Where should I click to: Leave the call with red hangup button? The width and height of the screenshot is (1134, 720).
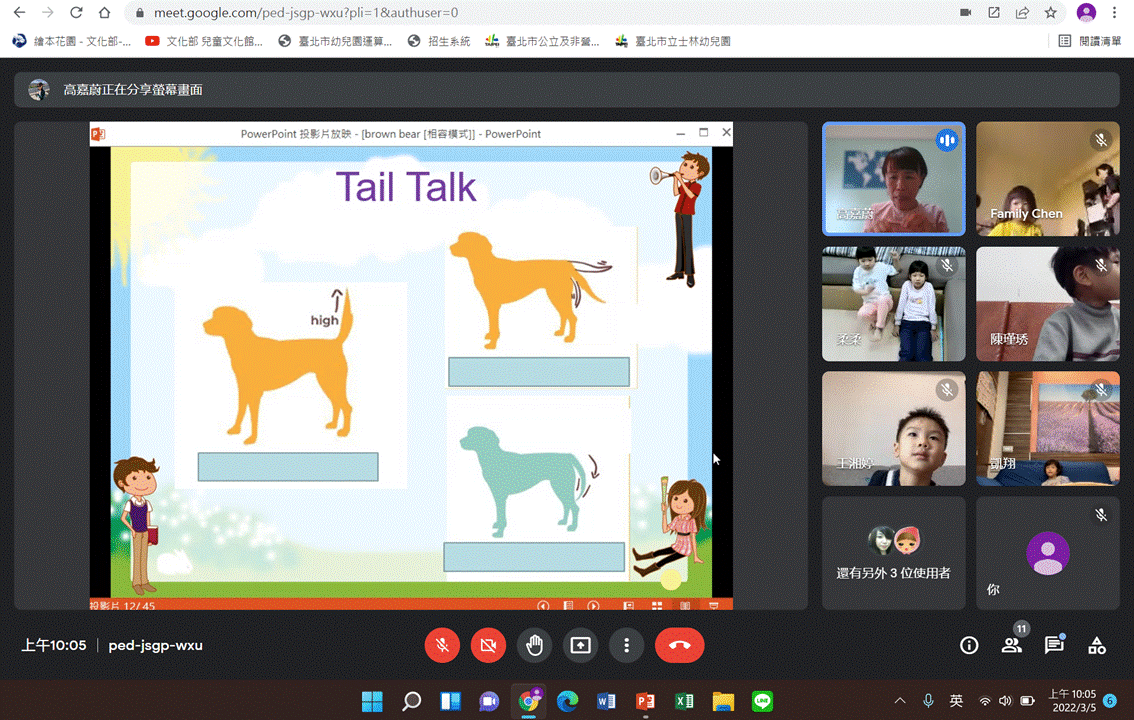679,646
